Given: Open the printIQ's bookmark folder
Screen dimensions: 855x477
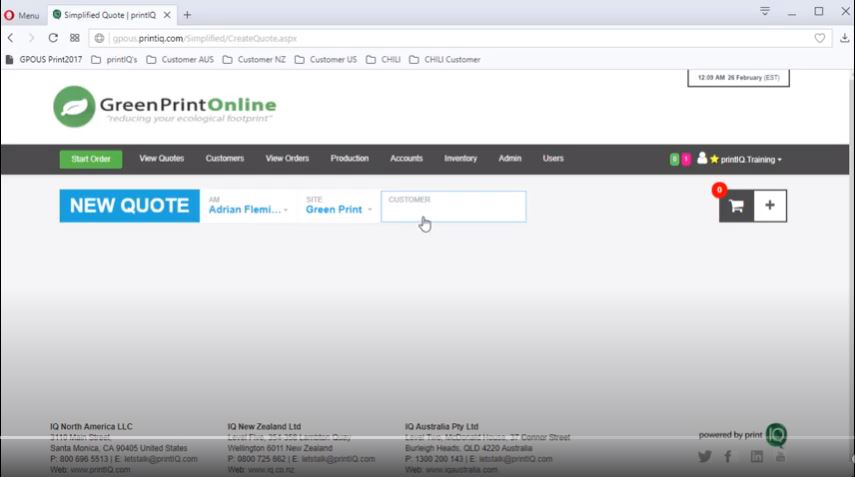Looking at the screenshot, I should (115, 59).
